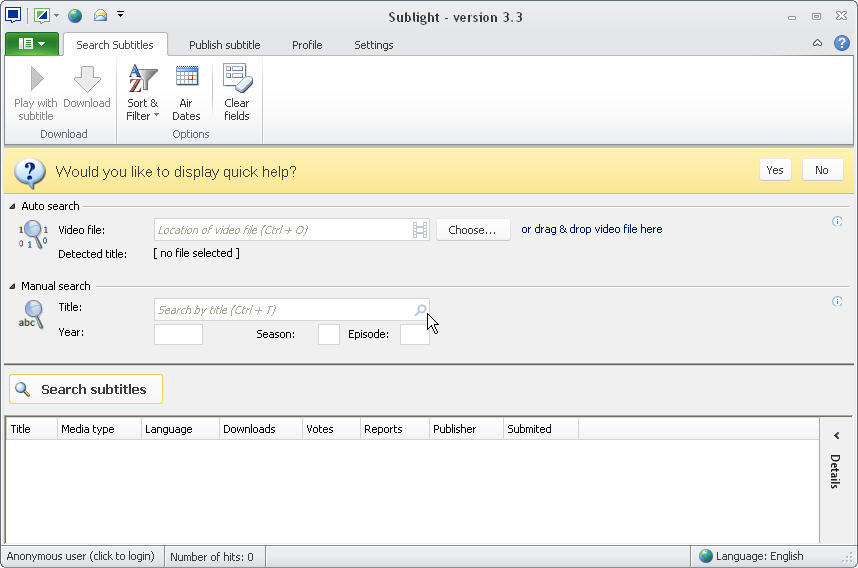Open the green application menu button
The image size is (858, 568).
[x=32, y=44]
